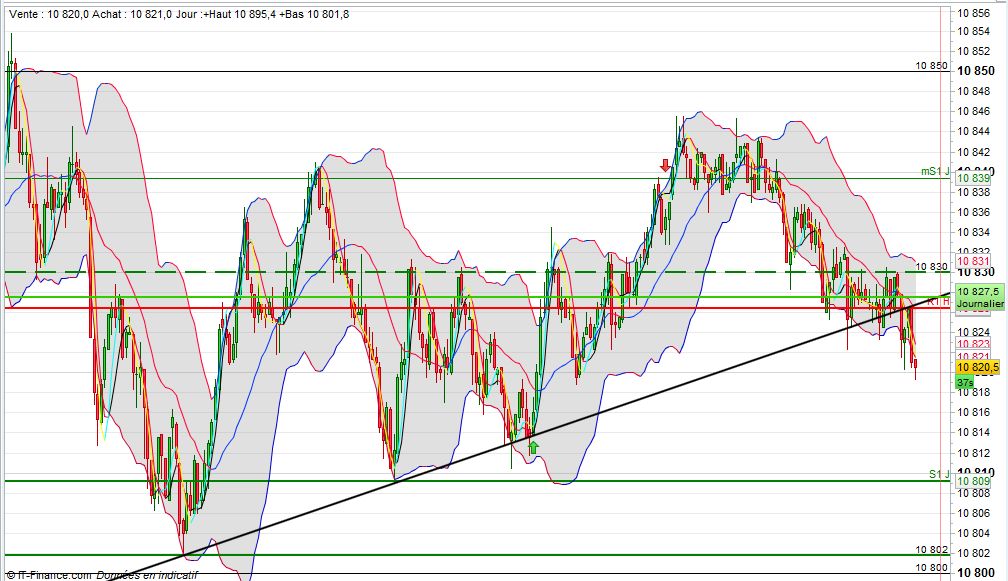This screenshot has width=1008, height=581.
Task: Click the red 10 831 price box
Action: (x=973, y=261)
